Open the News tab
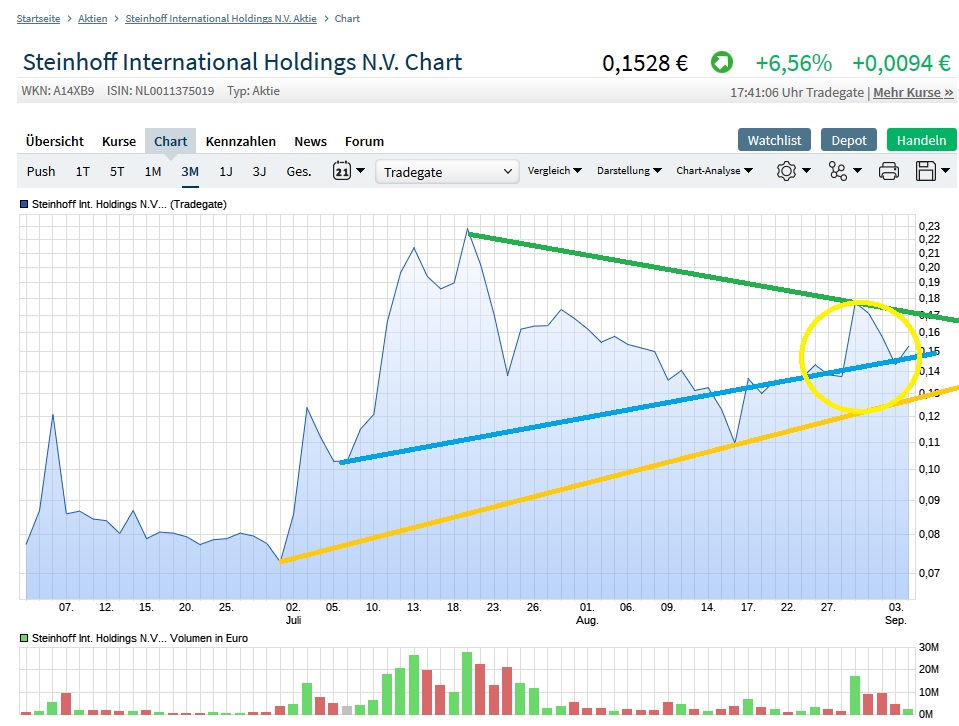Screen dimensions: 959x726 pyautogui.click(x=310, y=141)
